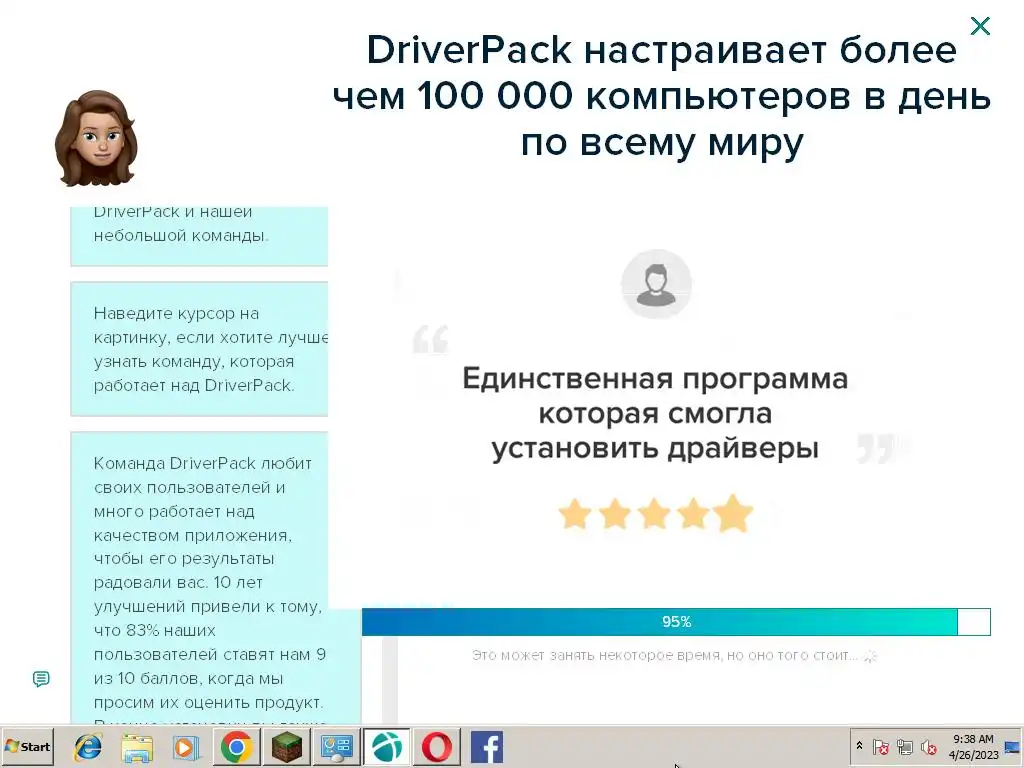Click the assistant avatar with brown hair
1024x768 pixels.
tap(96, 138)
